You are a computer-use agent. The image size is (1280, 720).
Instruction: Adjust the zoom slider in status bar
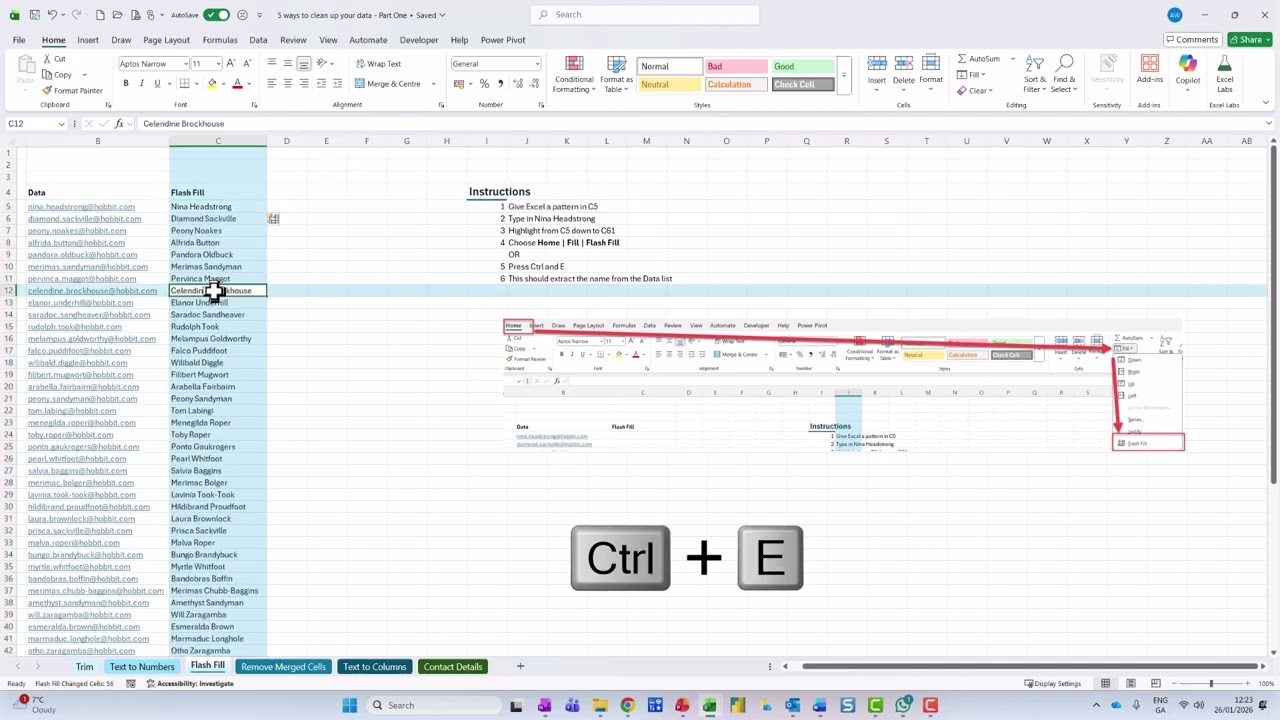pos(1210,683)
